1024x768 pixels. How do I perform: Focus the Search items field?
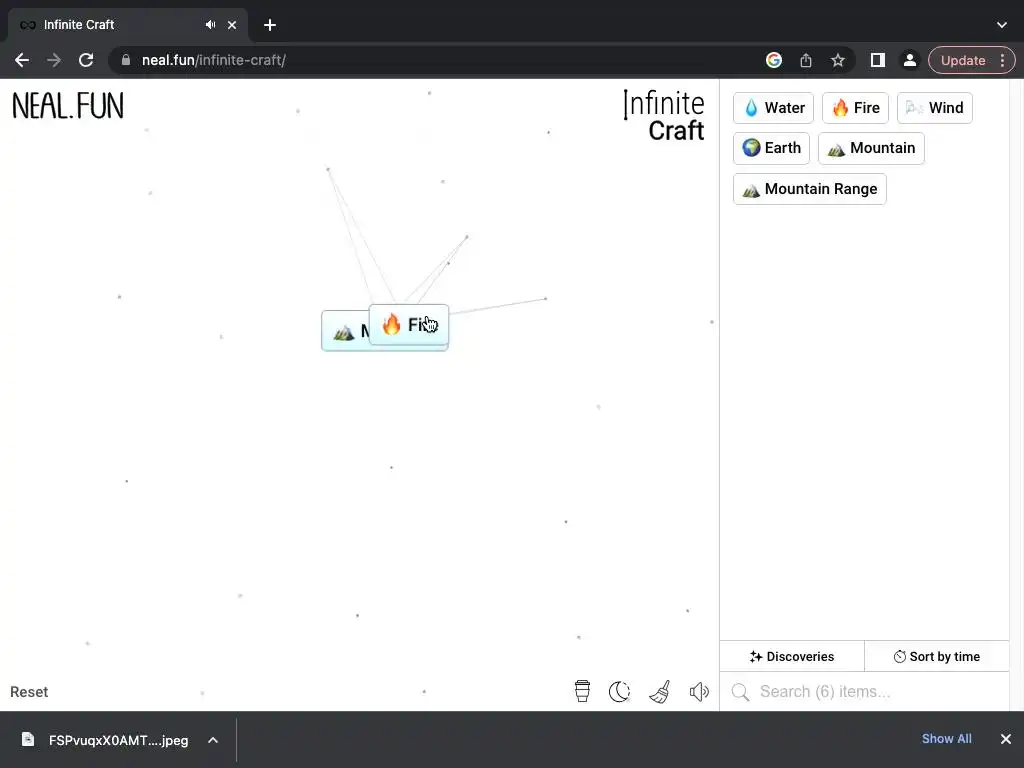click(x=865, y=692)
